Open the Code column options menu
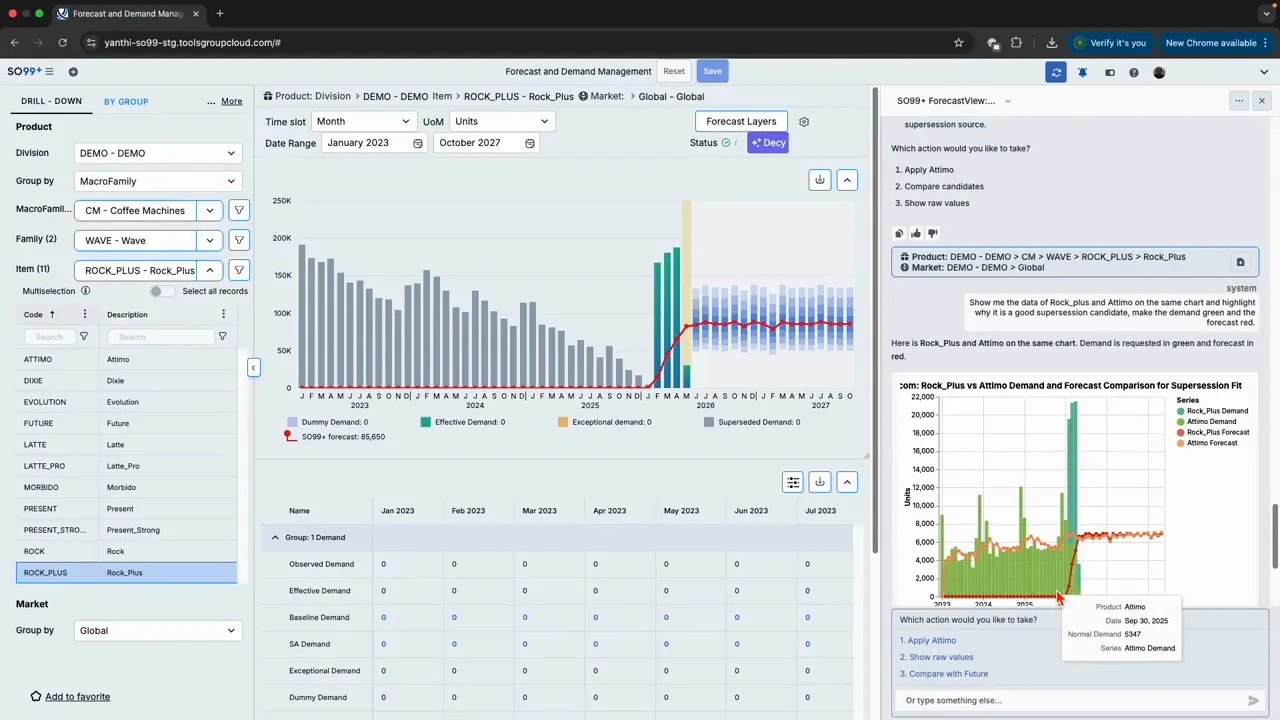 click(84, 314)
